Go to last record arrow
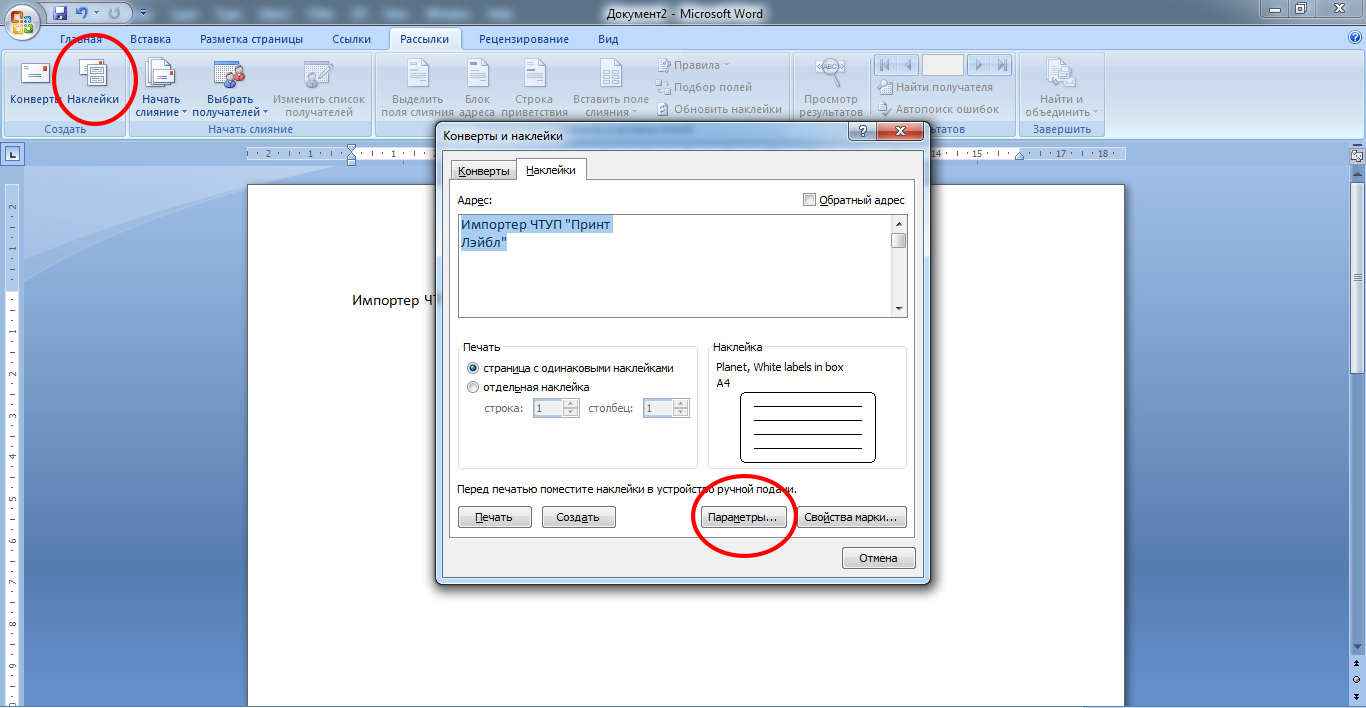 pyautogui.click(x=1002, y=65)
